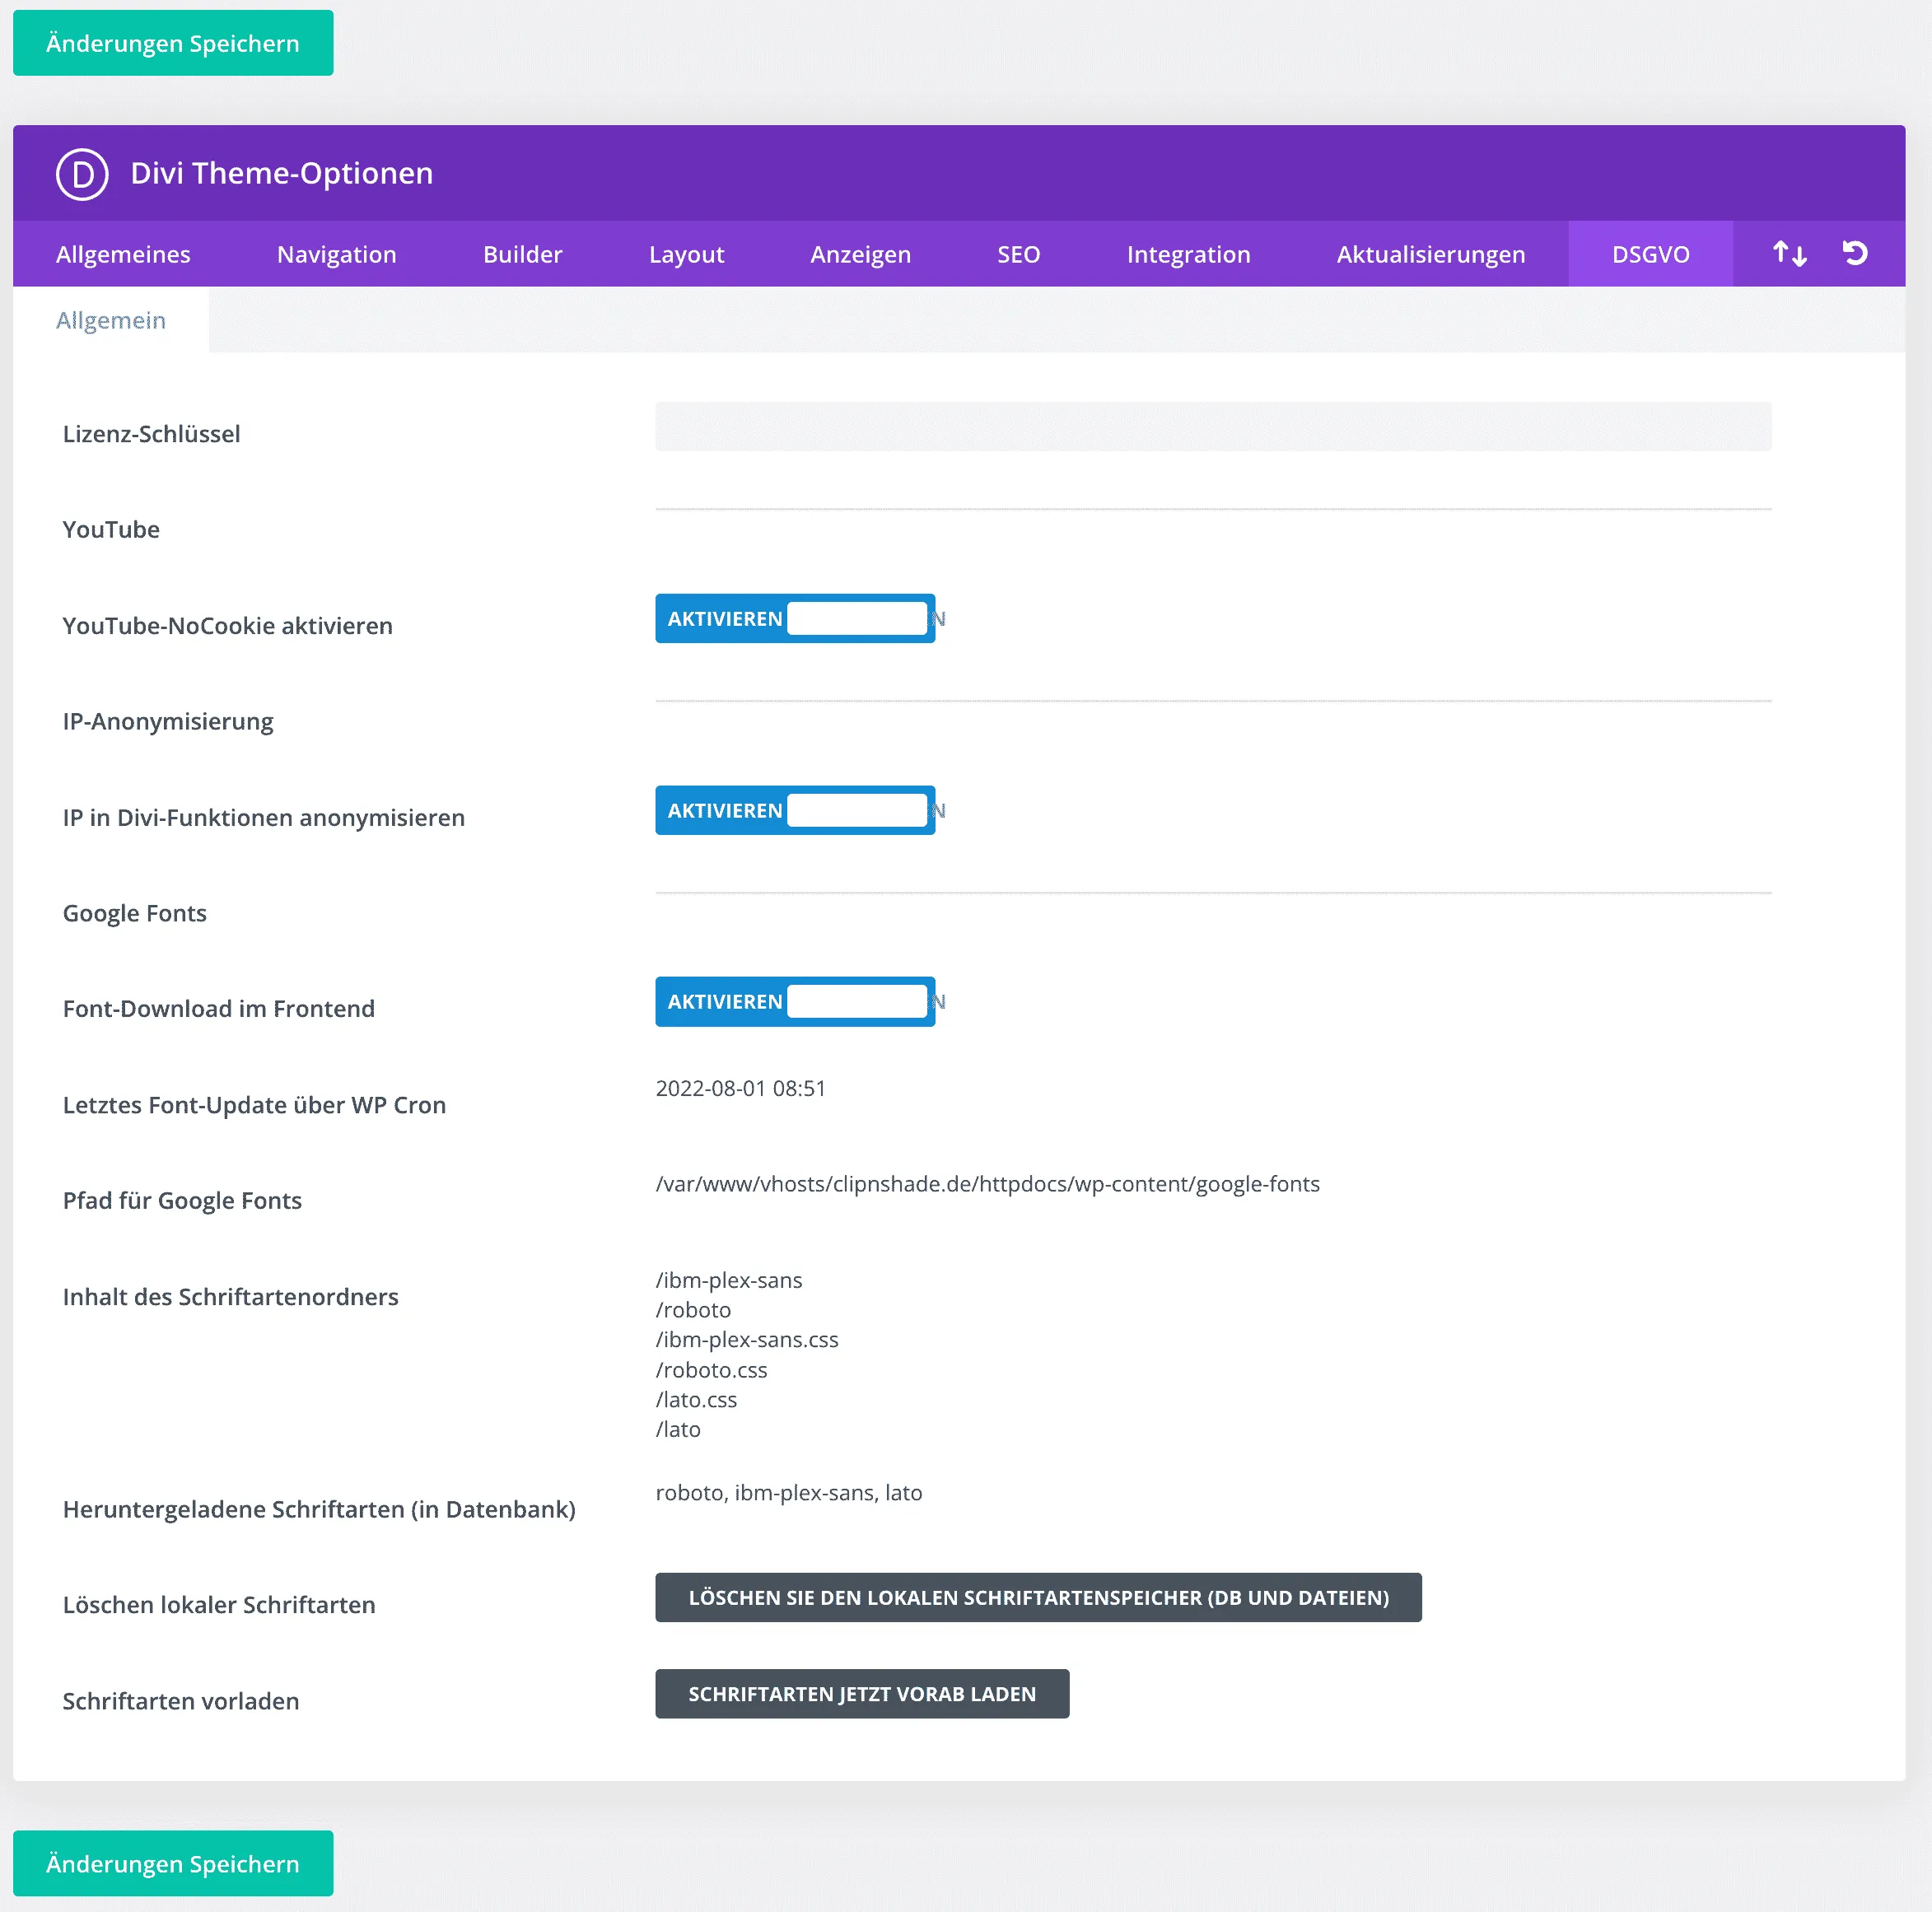
Task: Select the DSGVO tab
Action: coord(1651,254)
